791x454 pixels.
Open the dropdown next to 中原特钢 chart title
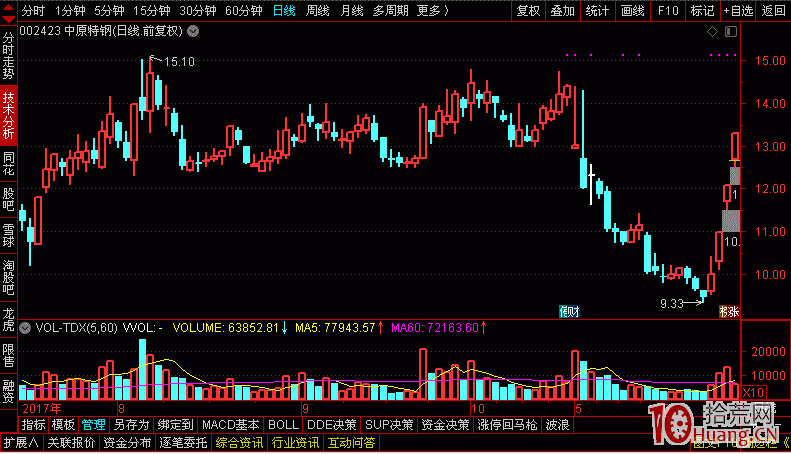(193, 31)
